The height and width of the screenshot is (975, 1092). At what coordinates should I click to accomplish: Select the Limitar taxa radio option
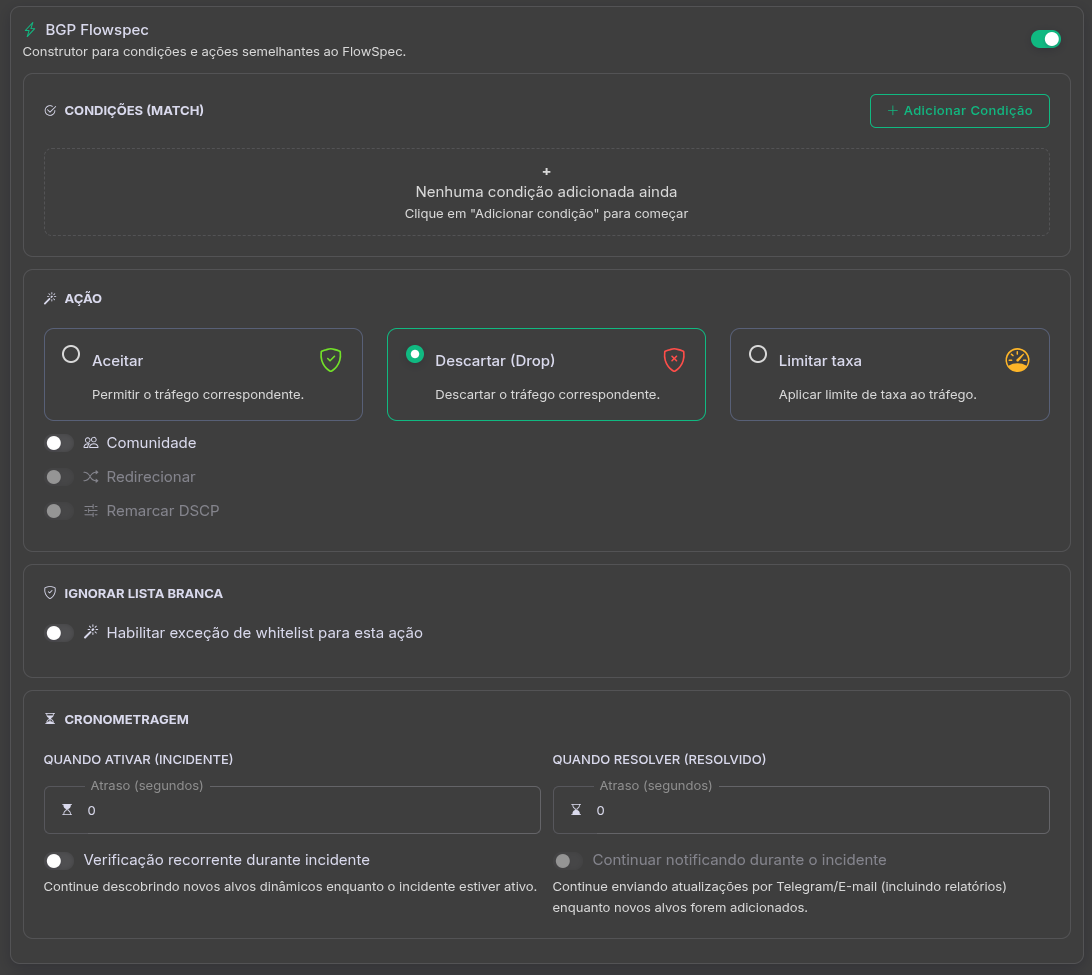[x=758, y=354]
